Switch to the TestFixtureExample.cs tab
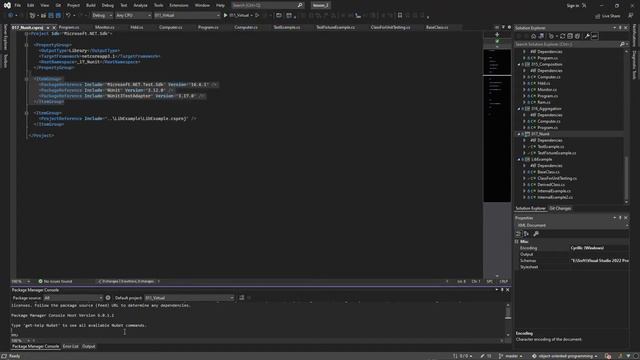Screen dimensions: 640x360 point(336,27)
